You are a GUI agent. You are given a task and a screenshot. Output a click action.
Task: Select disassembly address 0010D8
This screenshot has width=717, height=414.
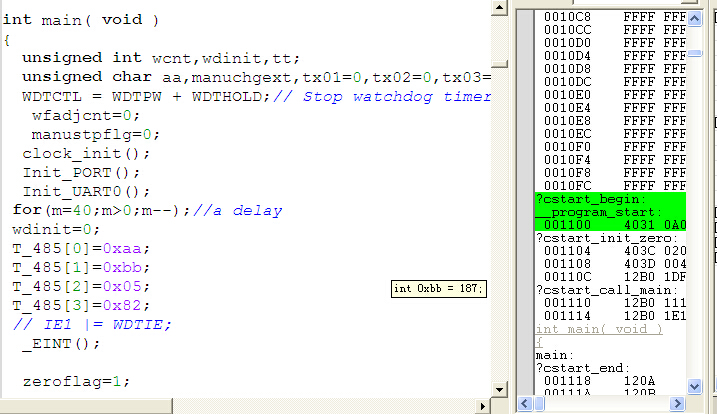(567, 69)
